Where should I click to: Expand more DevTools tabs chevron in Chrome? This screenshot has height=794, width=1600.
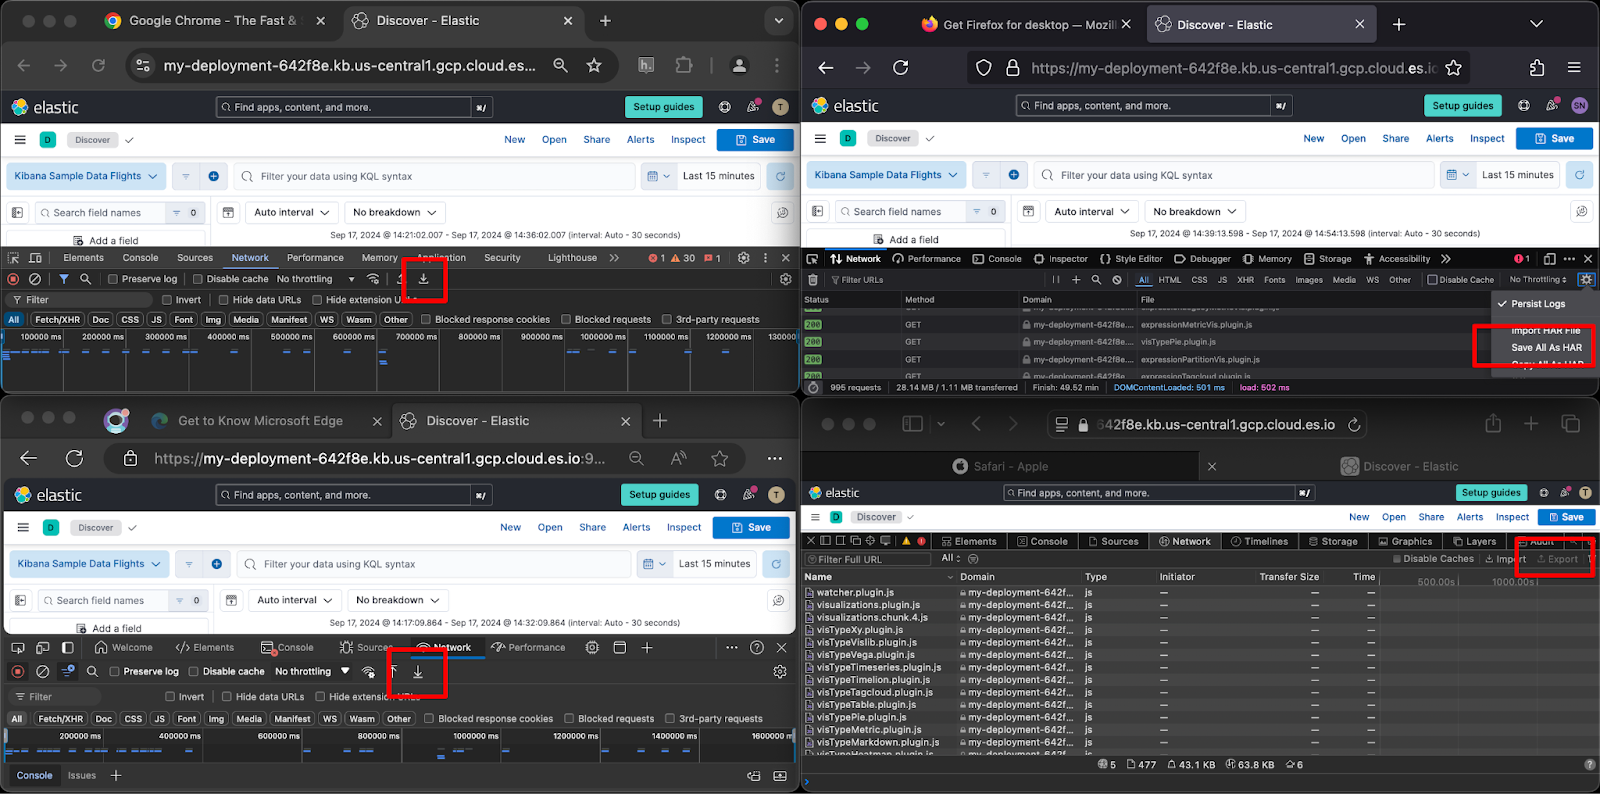614,257
